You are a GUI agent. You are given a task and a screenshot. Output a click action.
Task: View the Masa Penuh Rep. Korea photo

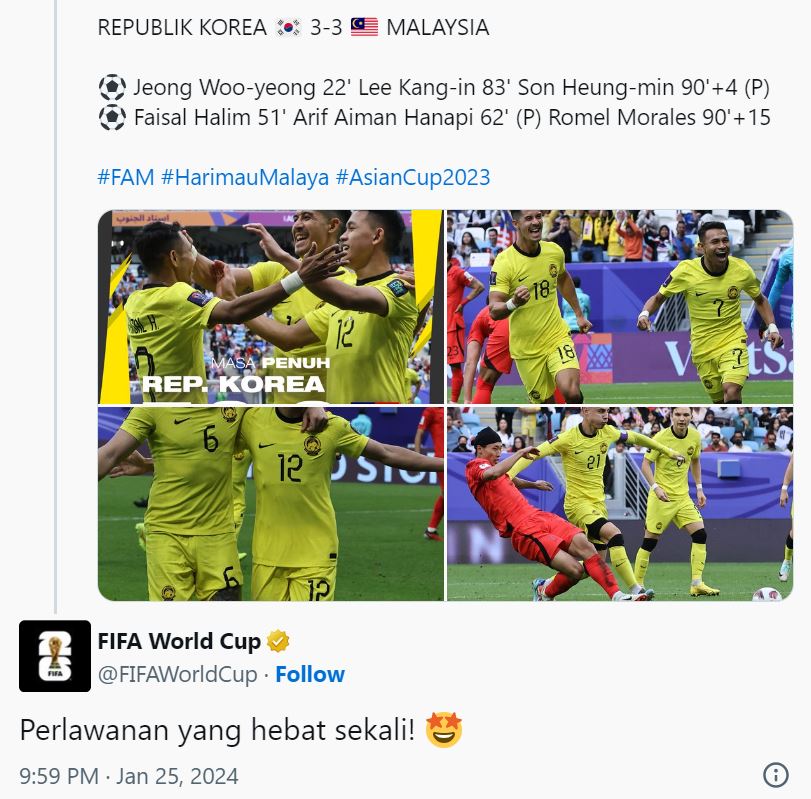(x=271, y=307)
